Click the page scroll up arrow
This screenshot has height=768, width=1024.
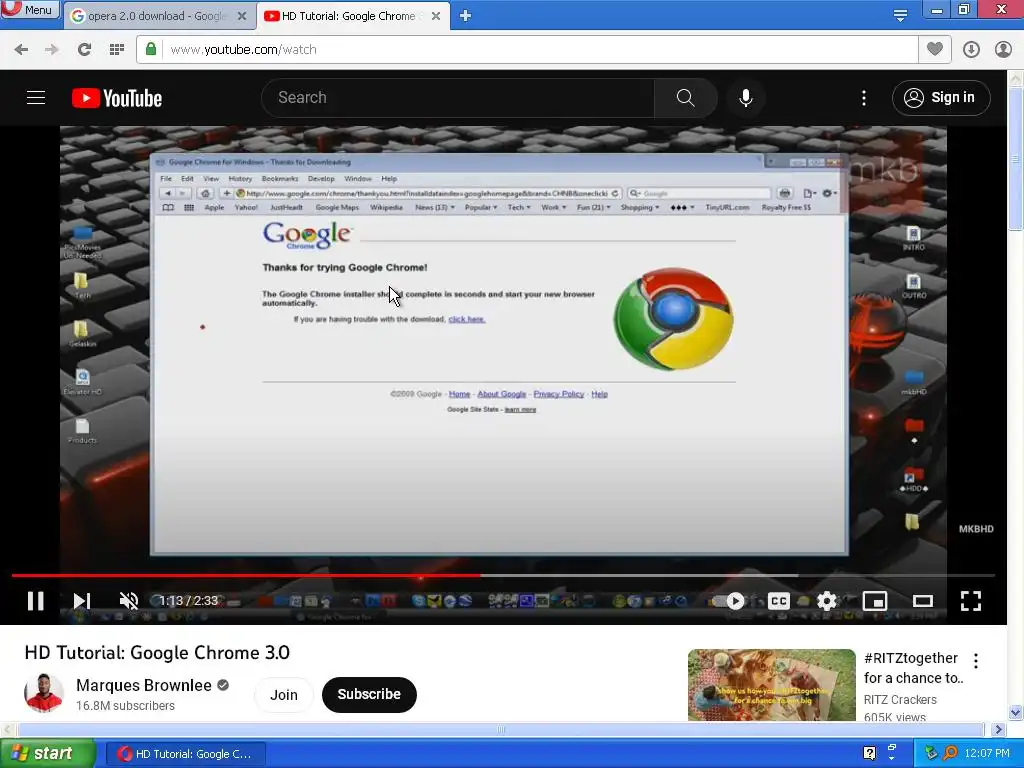point(1016,78)
